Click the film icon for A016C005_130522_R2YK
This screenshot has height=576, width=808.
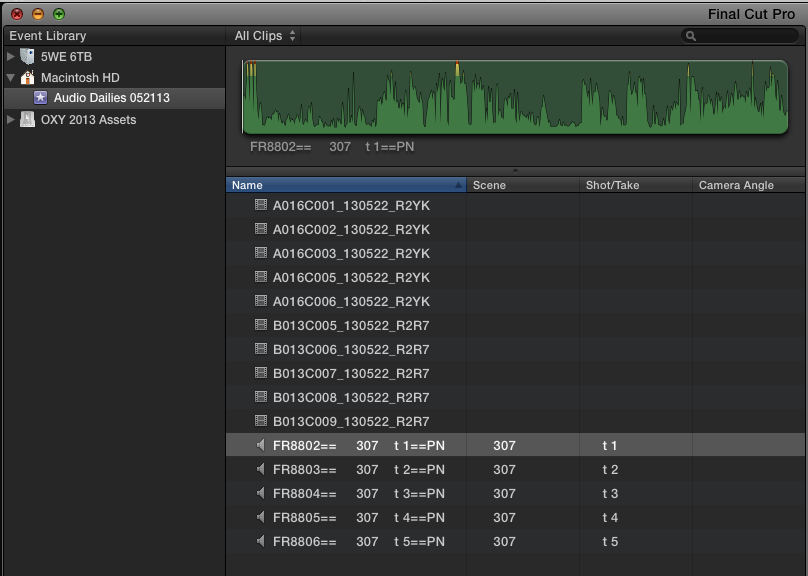click(261, 277)
